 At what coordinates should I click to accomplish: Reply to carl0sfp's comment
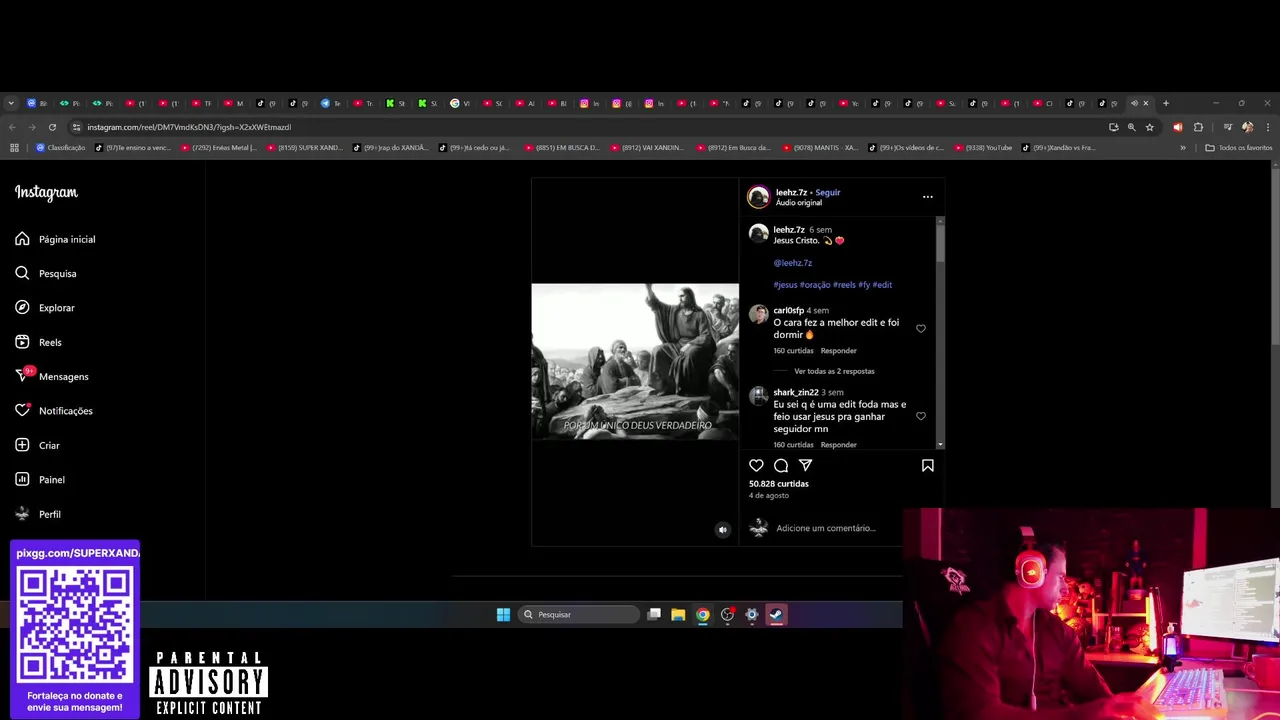tap(838, 351)
